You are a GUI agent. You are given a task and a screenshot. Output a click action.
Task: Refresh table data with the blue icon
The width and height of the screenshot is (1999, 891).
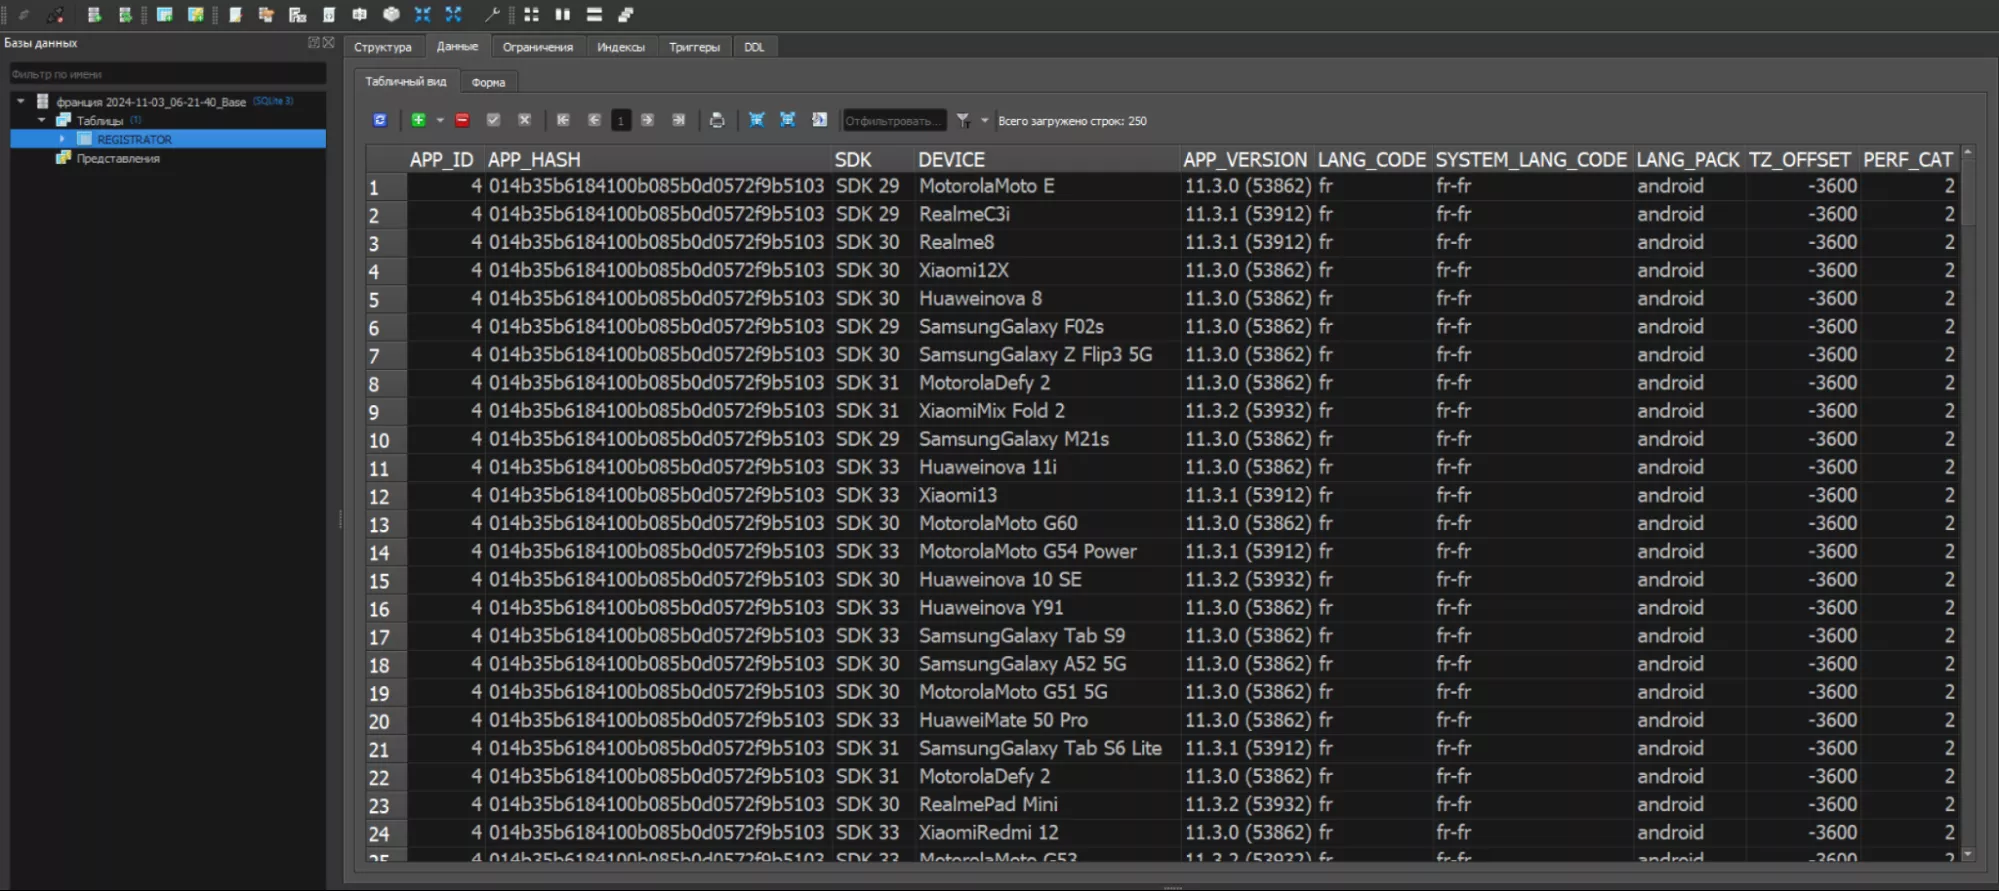380,120
